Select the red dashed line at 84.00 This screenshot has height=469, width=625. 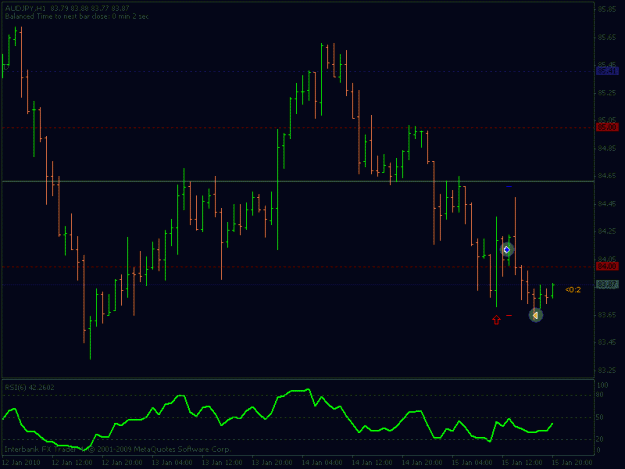tap(298, 267)
